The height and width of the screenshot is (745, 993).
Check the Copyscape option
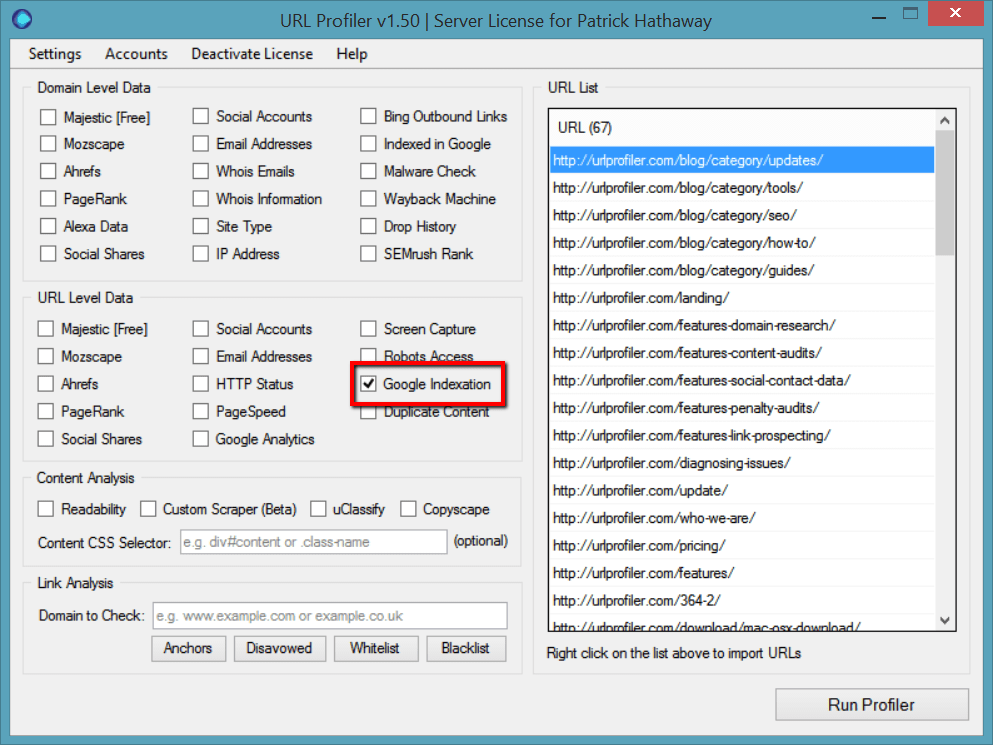(408, 509)
